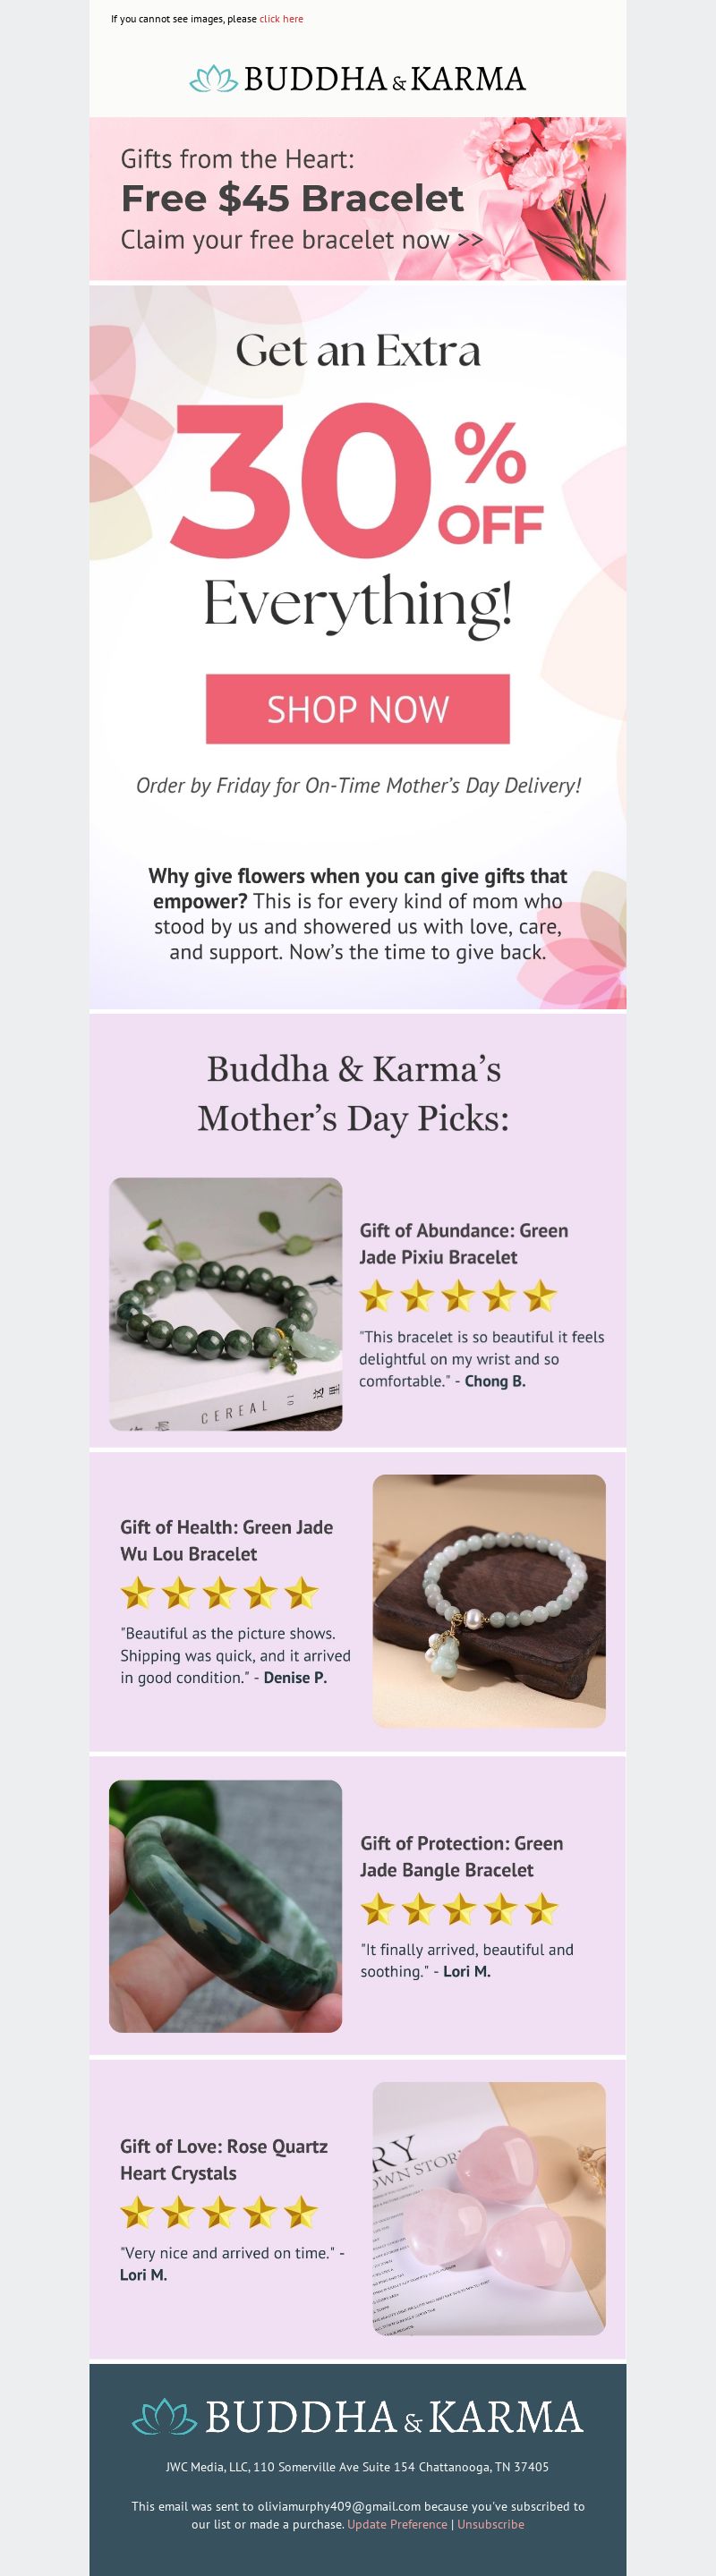
Task: Click the Free $45 Bracelet banner
Action: (x=358, y=199)
